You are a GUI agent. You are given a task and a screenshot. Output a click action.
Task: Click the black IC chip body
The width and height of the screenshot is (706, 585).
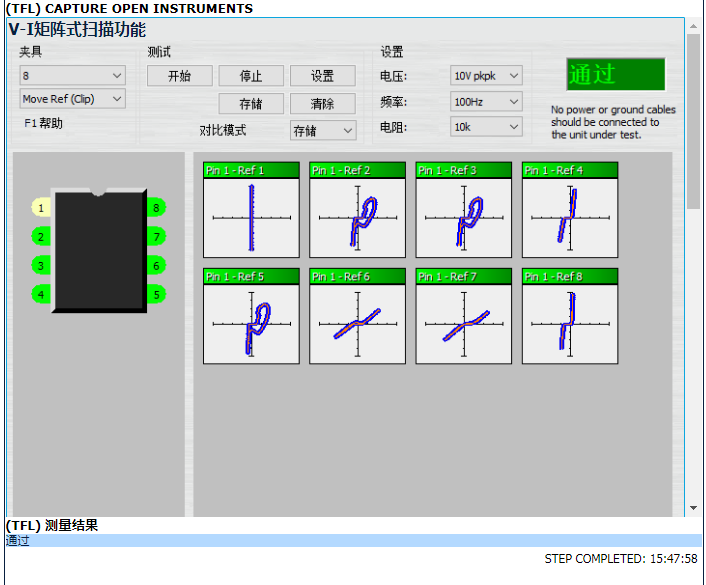coord(99,250)
